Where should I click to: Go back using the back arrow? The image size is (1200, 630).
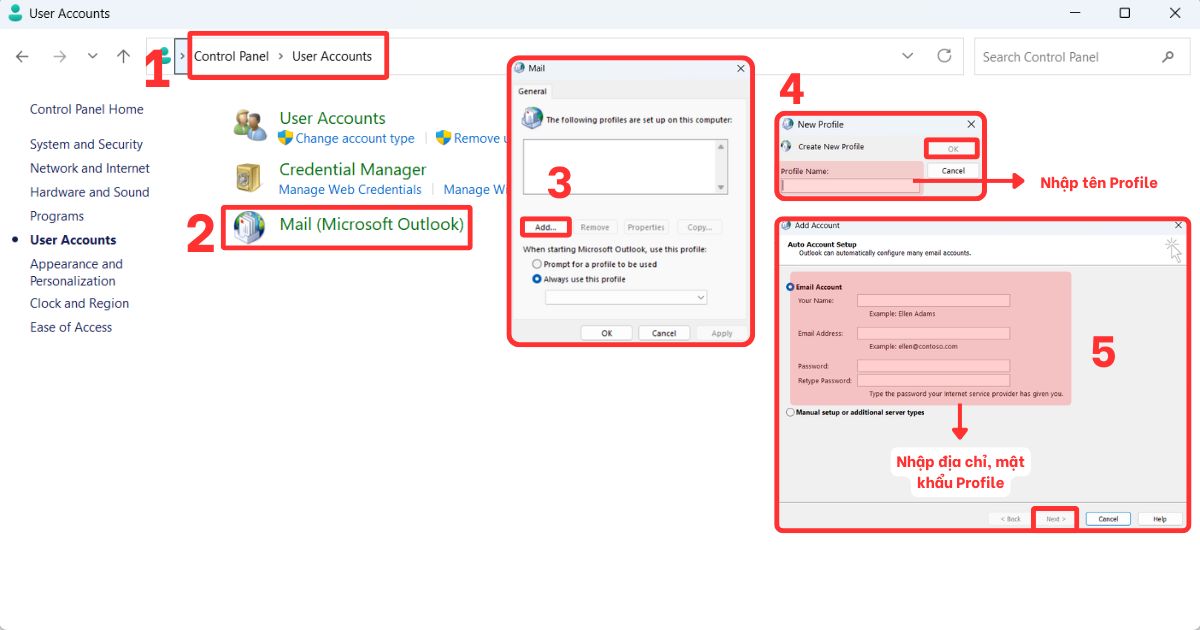tap(22, 57)
